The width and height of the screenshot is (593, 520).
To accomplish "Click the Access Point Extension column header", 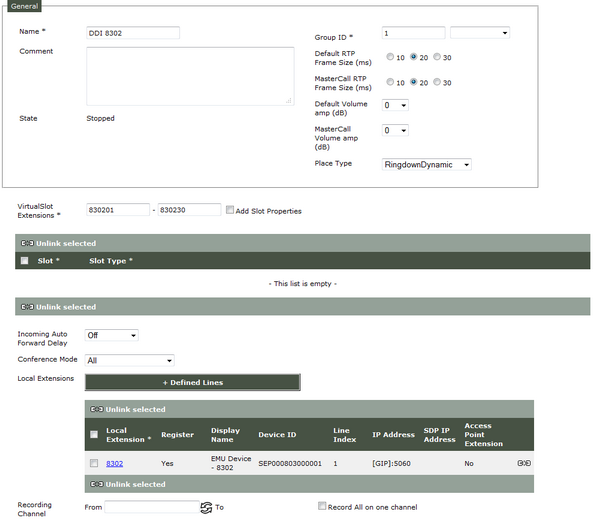I will click(484, 435).
